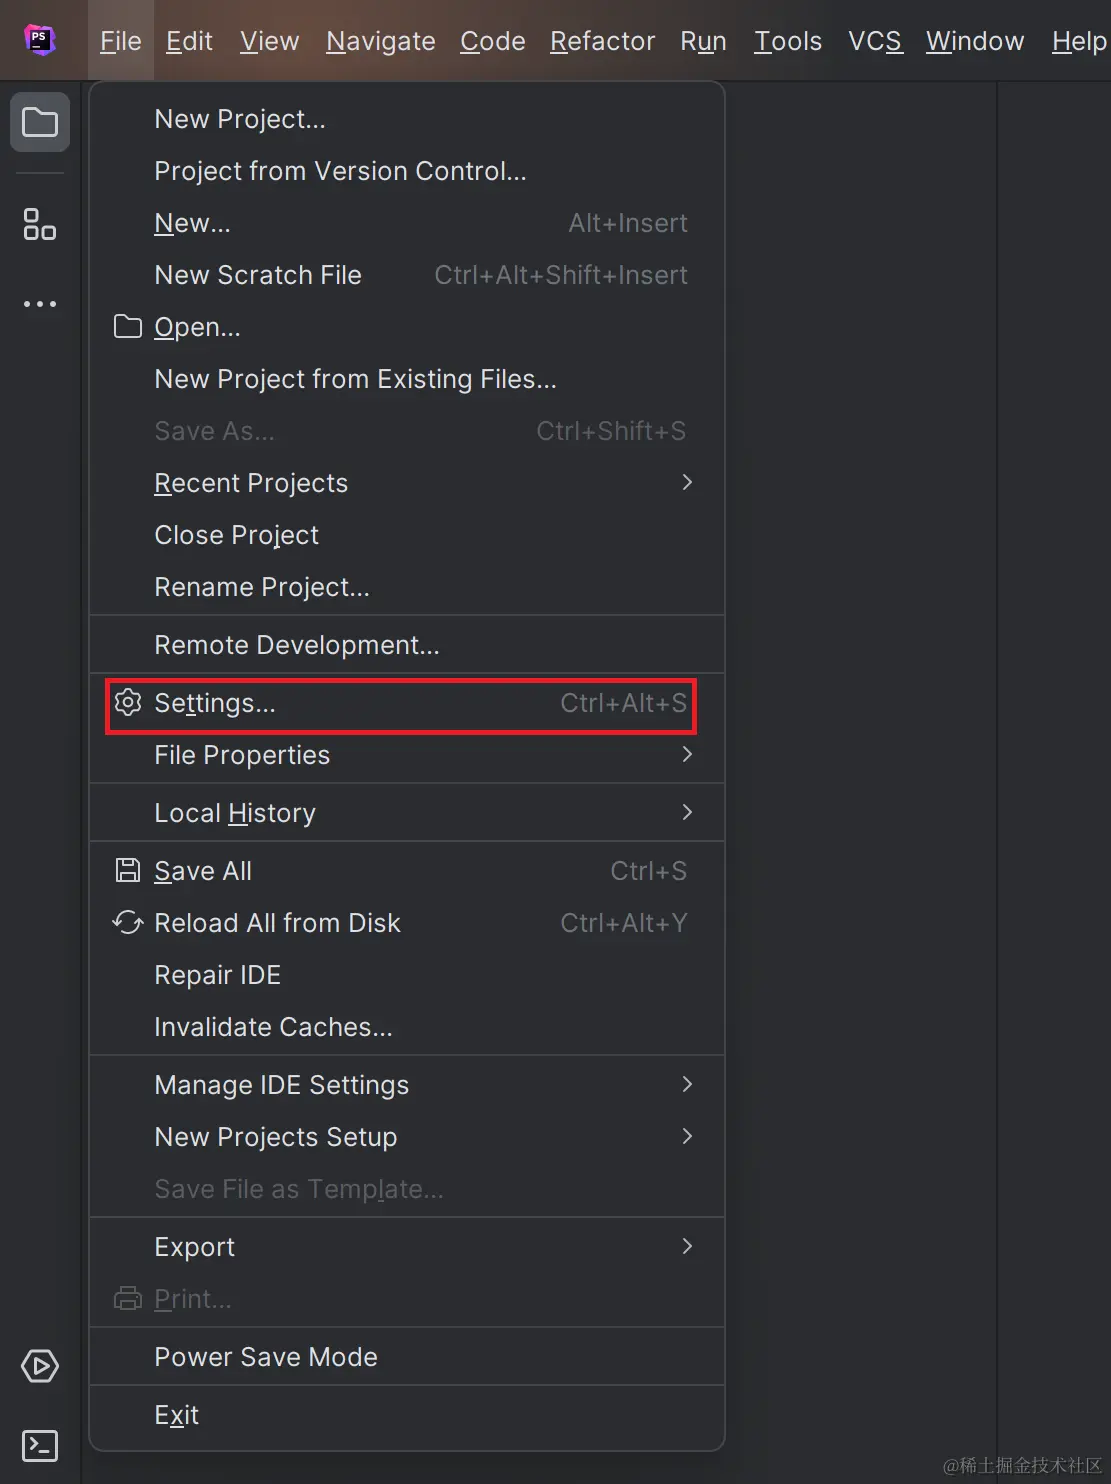Click the Reload All from Disk icon

pos(128,923)
